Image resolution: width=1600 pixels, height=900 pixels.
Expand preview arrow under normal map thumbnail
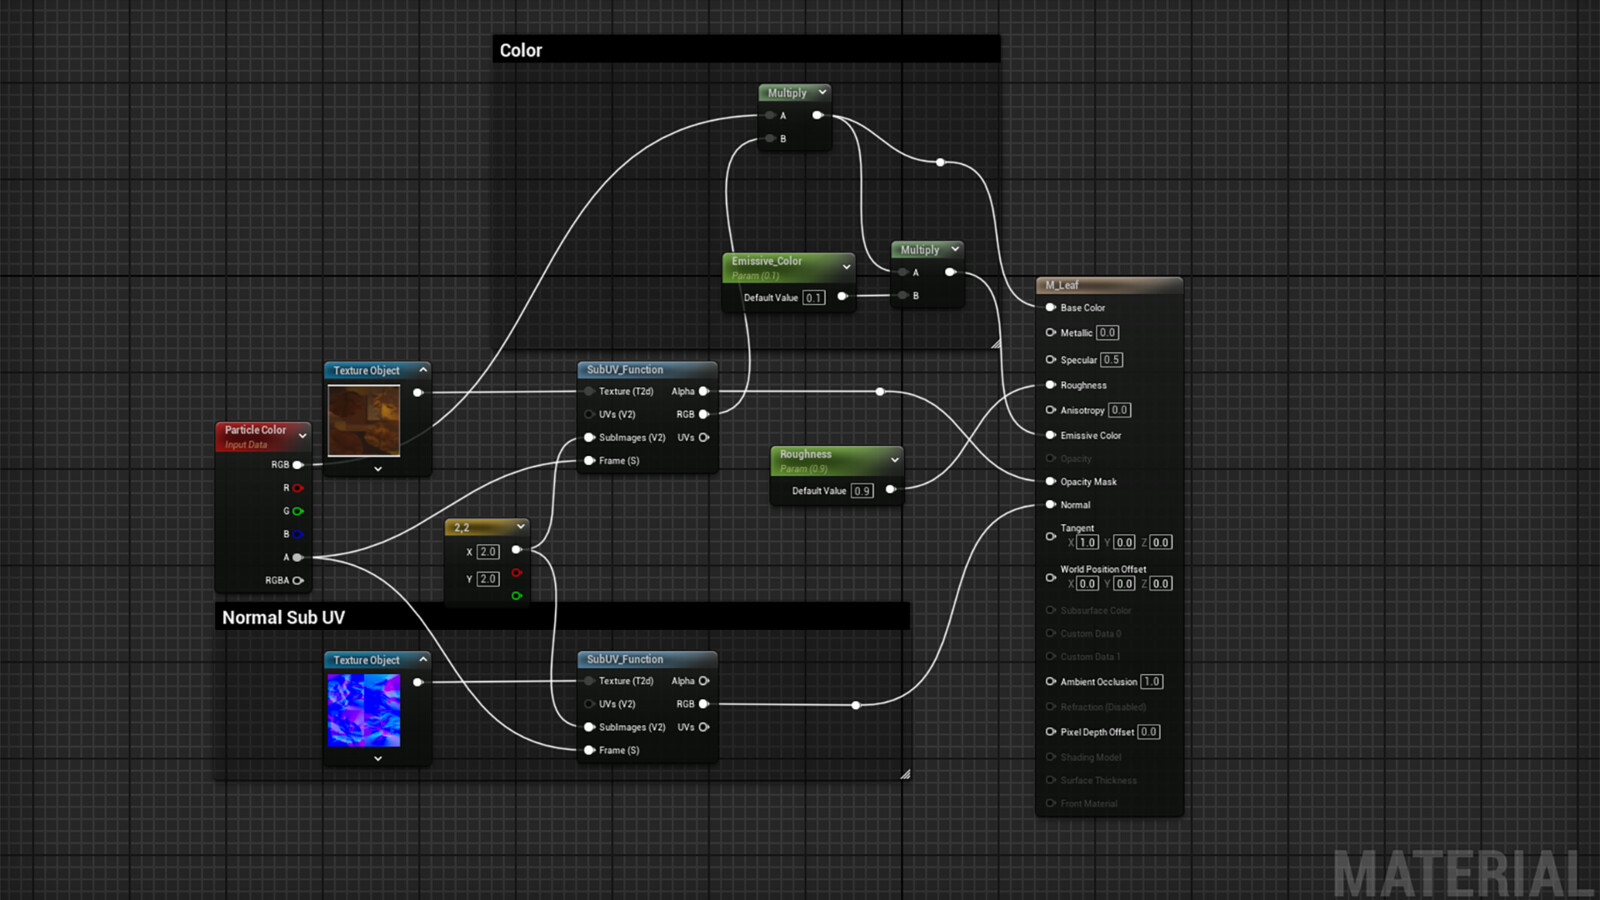point(378,758)
